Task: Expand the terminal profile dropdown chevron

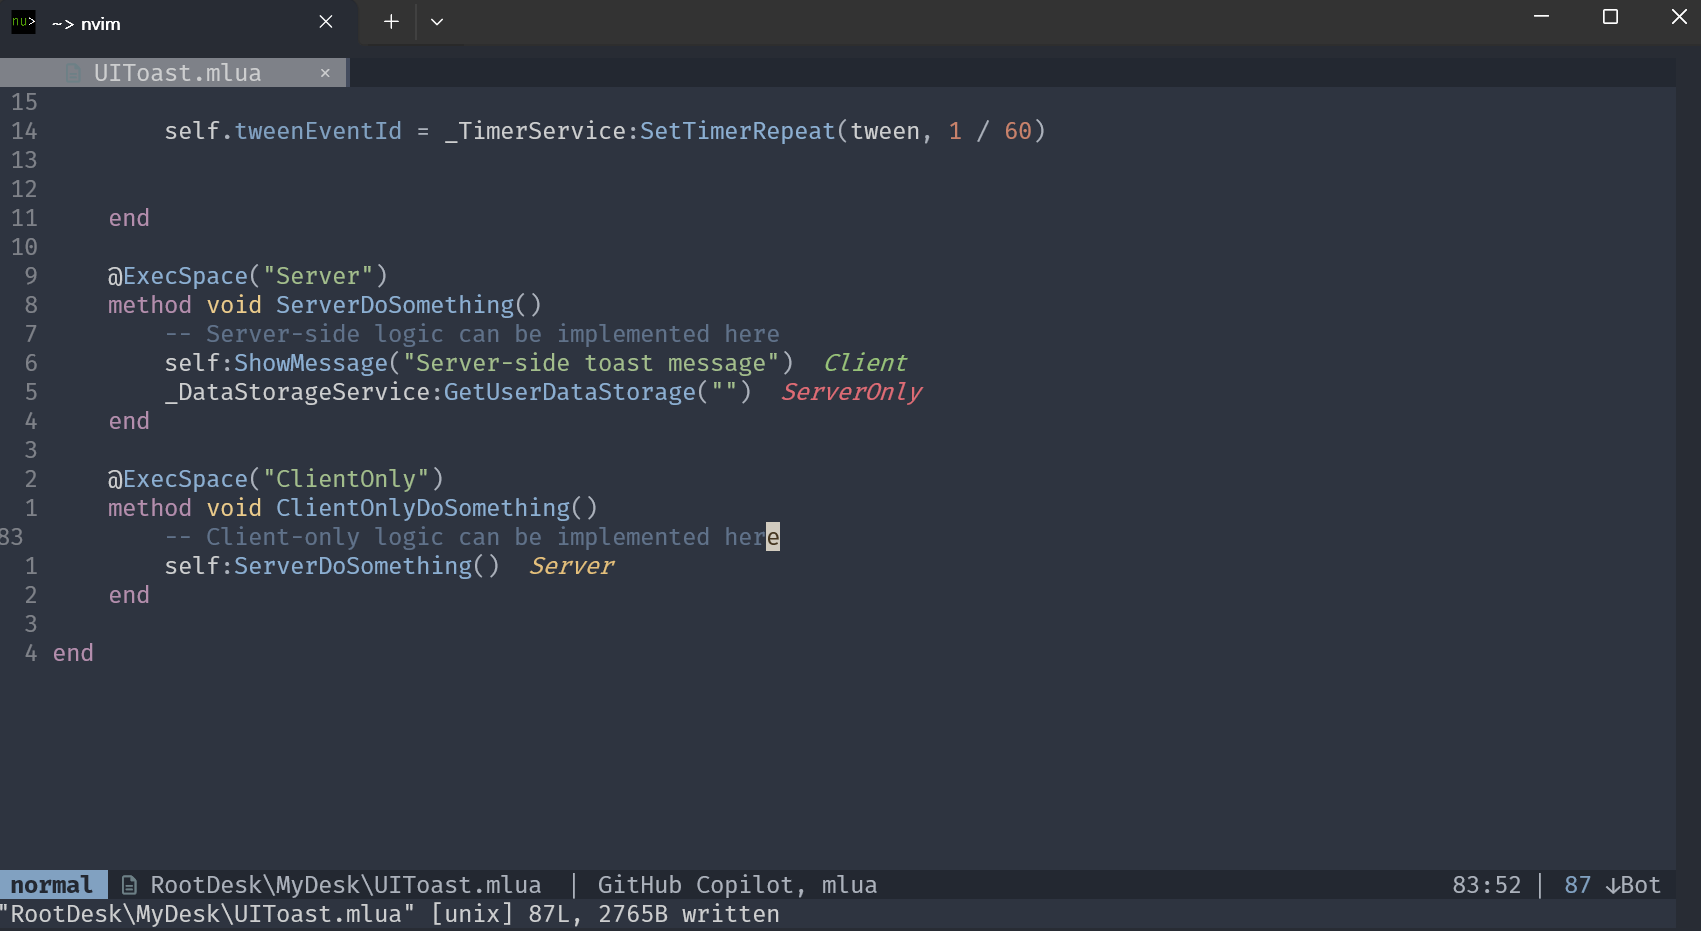Action: (437, 22)
